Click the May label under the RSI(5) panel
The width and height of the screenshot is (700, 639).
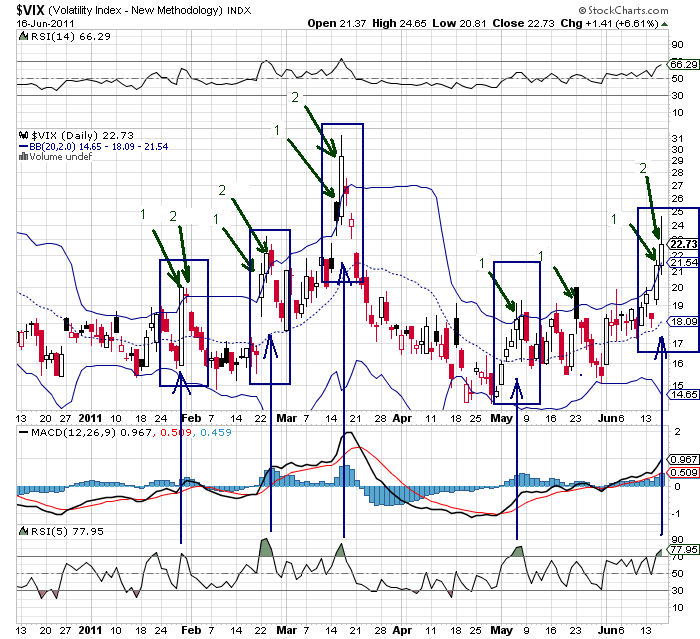tap(501, 631)
